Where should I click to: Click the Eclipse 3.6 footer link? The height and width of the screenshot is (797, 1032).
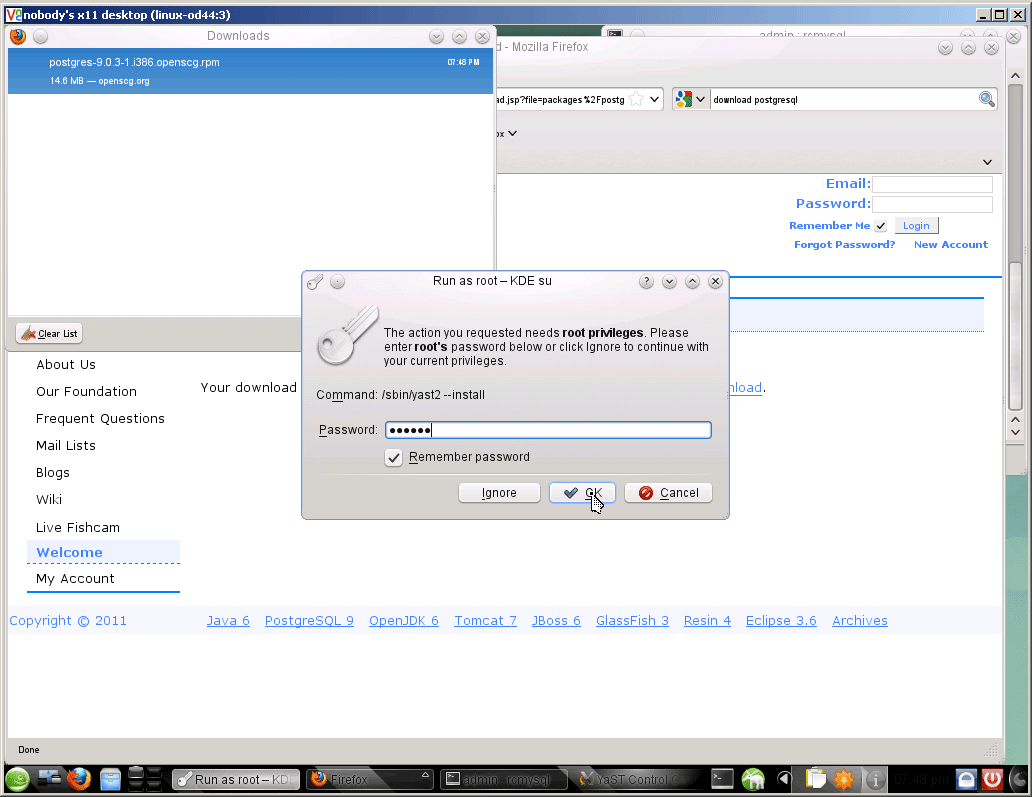click(x=781, y=621)
